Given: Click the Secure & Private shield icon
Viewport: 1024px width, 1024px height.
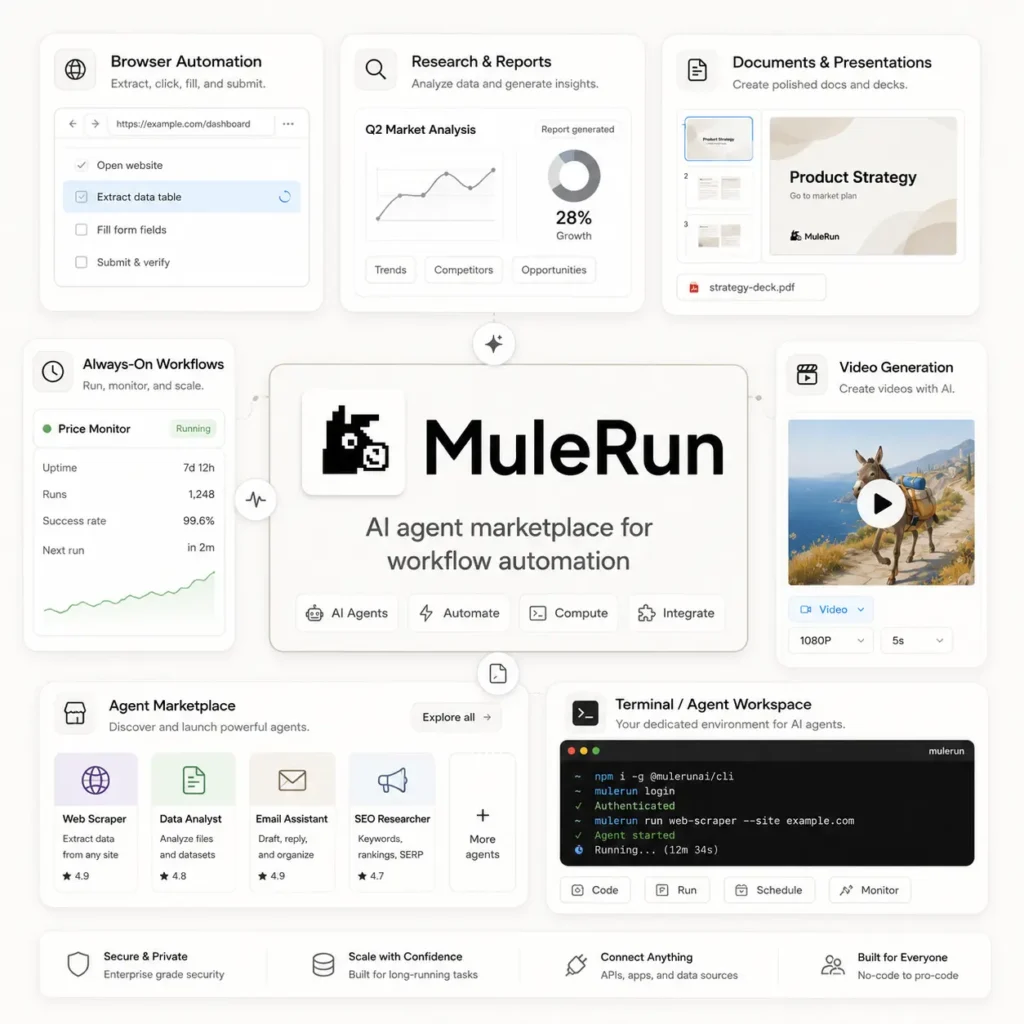Looking at the screenshot, I should 78,964.
